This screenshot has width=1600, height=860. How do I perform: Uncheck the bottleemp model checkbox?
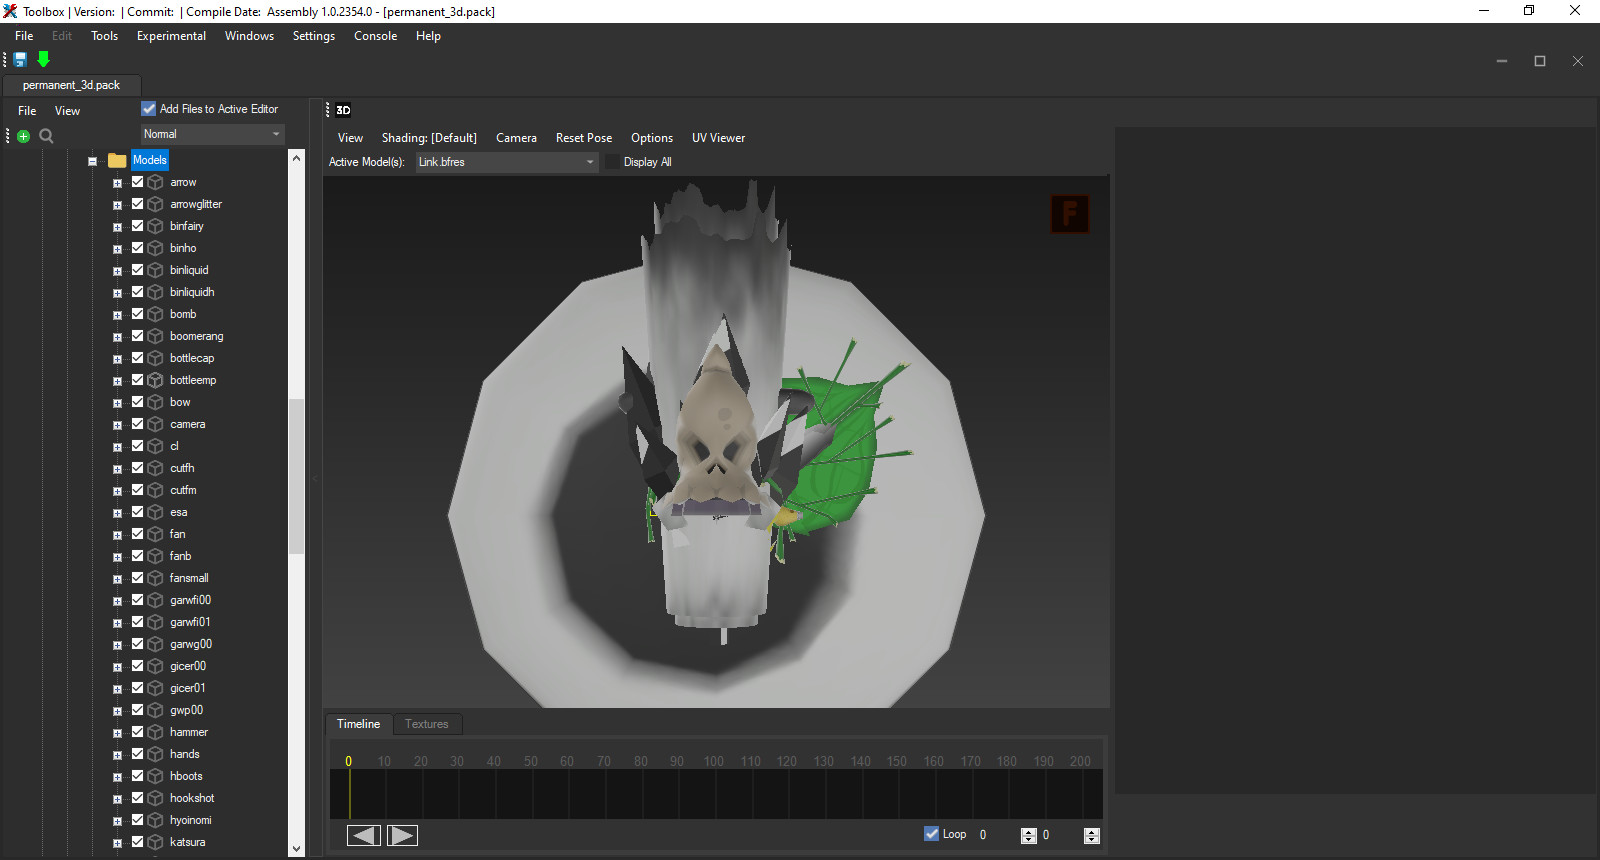[x=138, y=380]
